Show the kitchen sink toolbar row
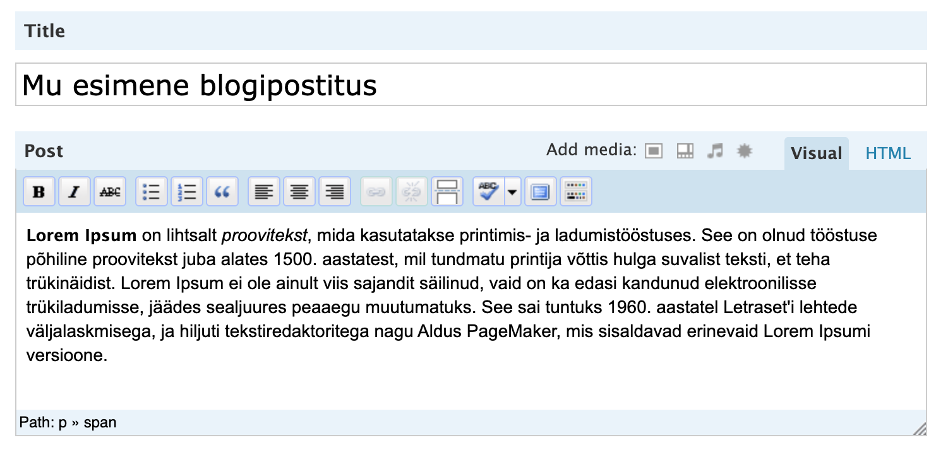936x452 pixels. coord(576,192)
